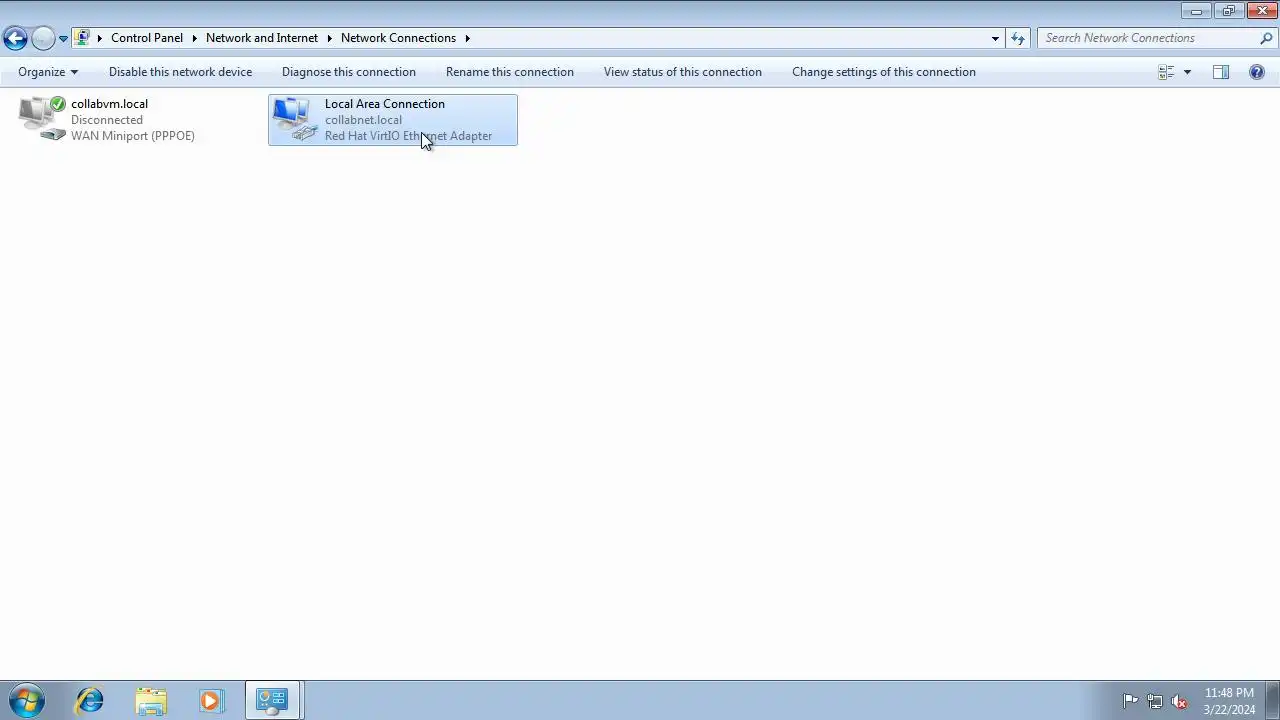Open the taskbar clock and date
The height and width of the screenshot is (720, 1280).
tap(1229, 701)
